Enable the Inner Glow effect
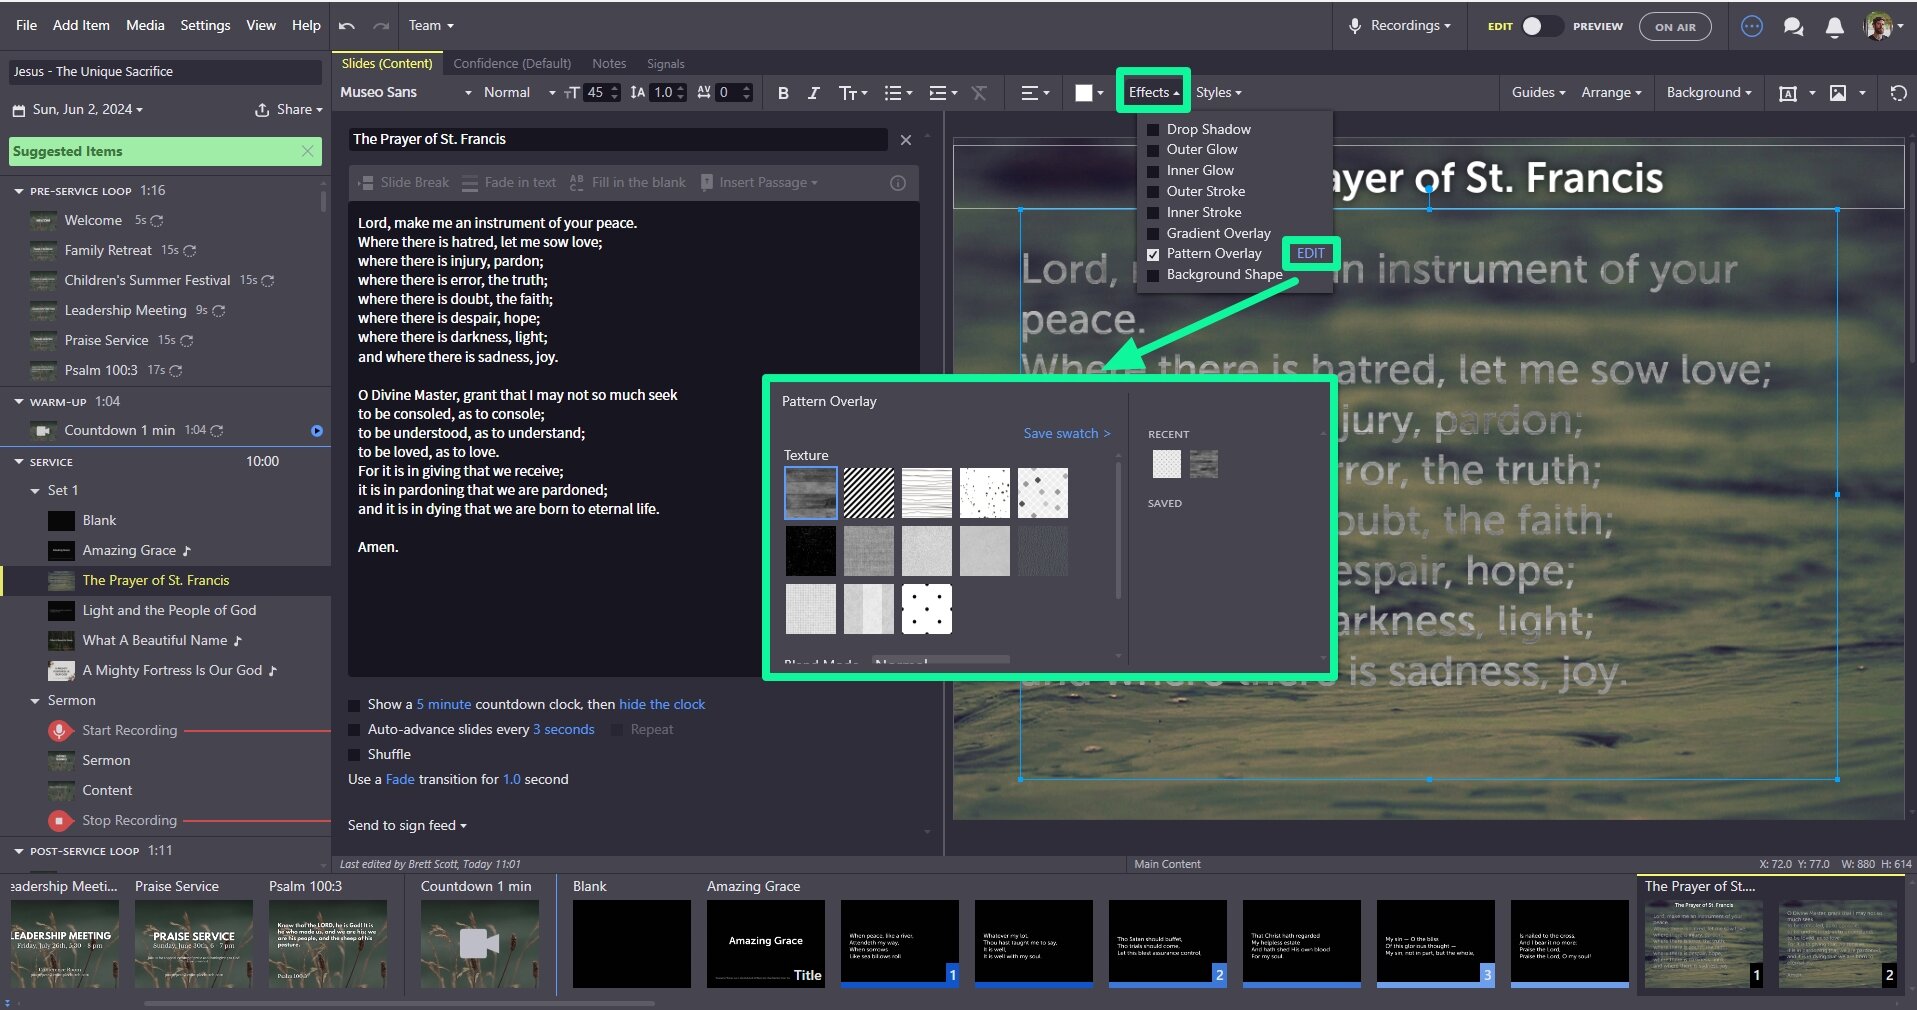 (x=1153, y=171)
